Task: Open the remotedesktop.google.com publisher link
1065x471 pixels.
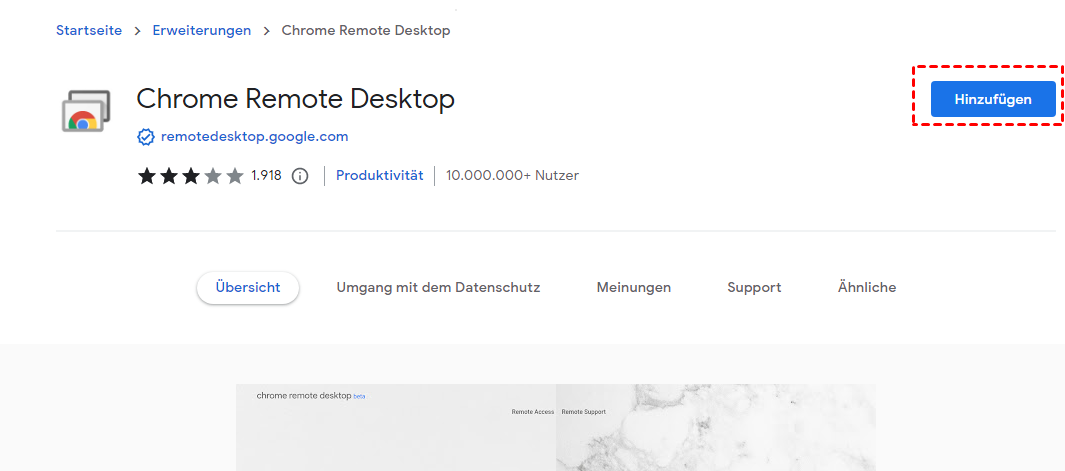Action: tap(254, 137)
